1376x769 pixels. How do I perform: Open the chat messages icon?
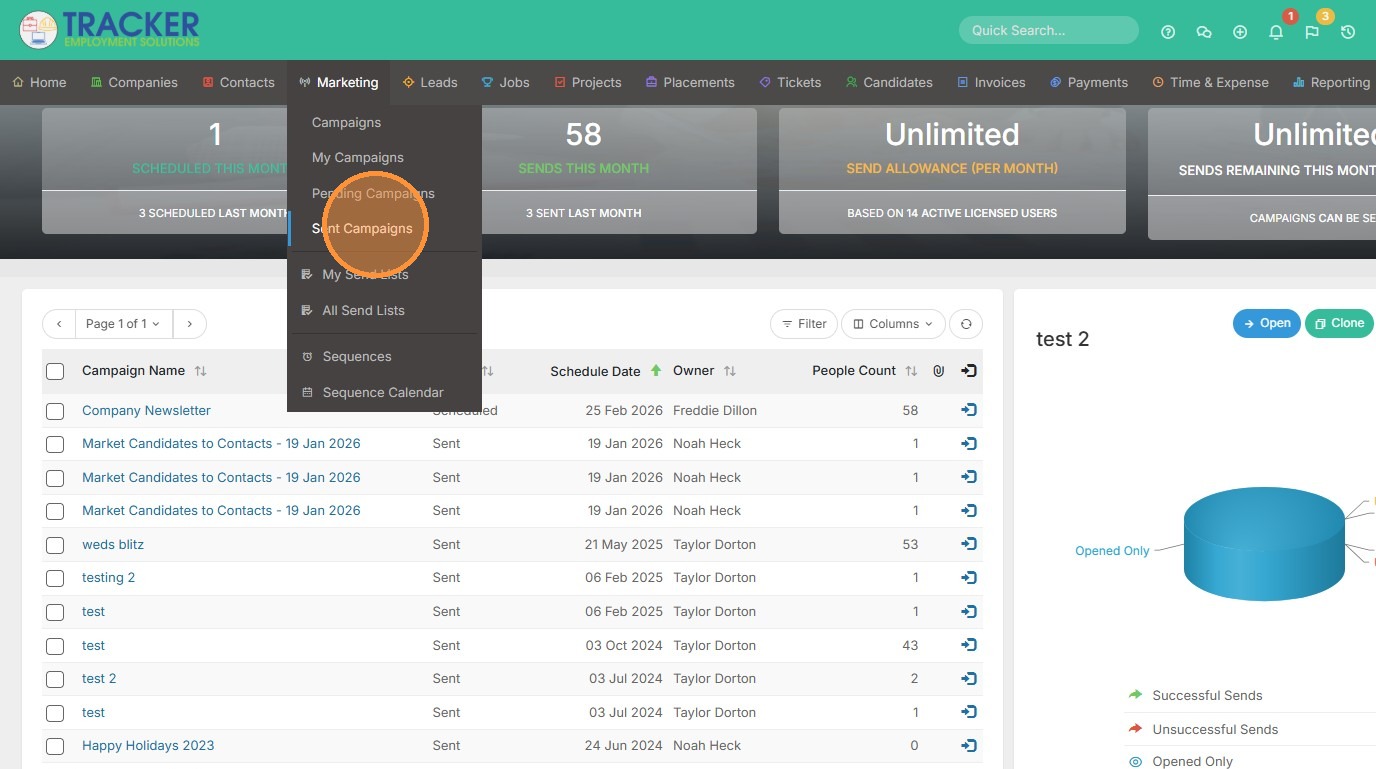pos(1204,32)
